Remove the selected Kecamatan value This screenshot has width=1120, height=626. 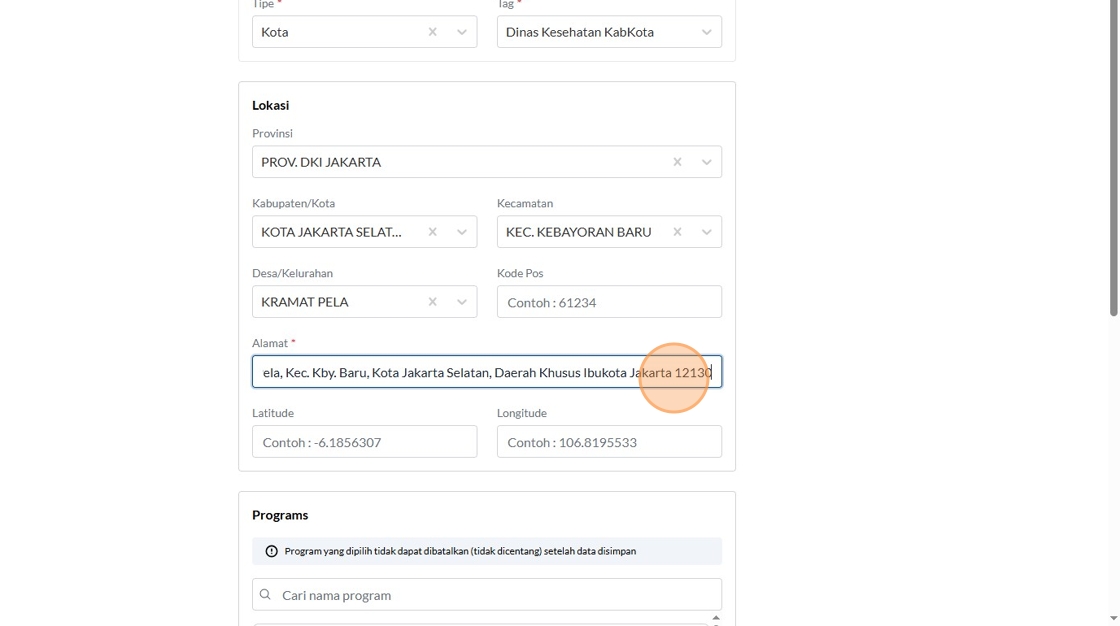(677, 232)
